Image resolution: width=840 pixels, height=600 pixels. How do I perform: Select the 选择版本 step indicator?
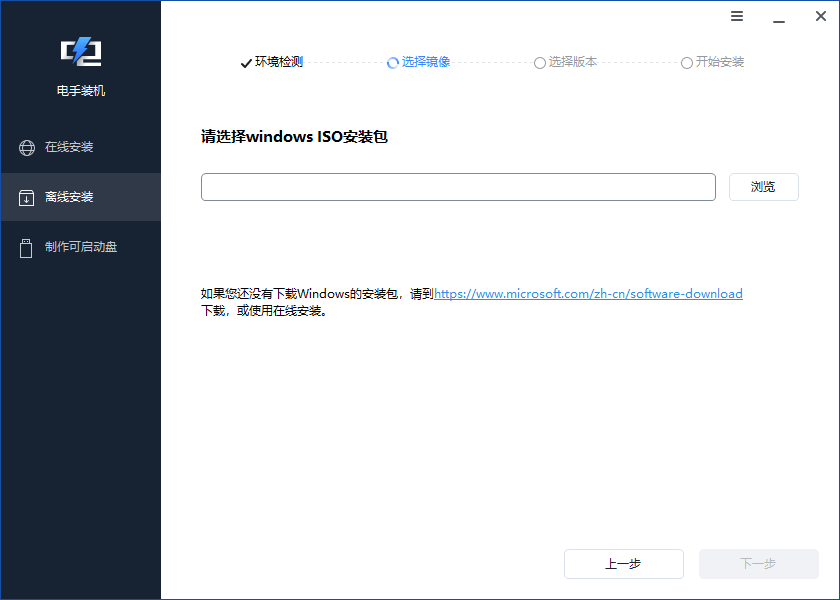[x=565, y=62]
